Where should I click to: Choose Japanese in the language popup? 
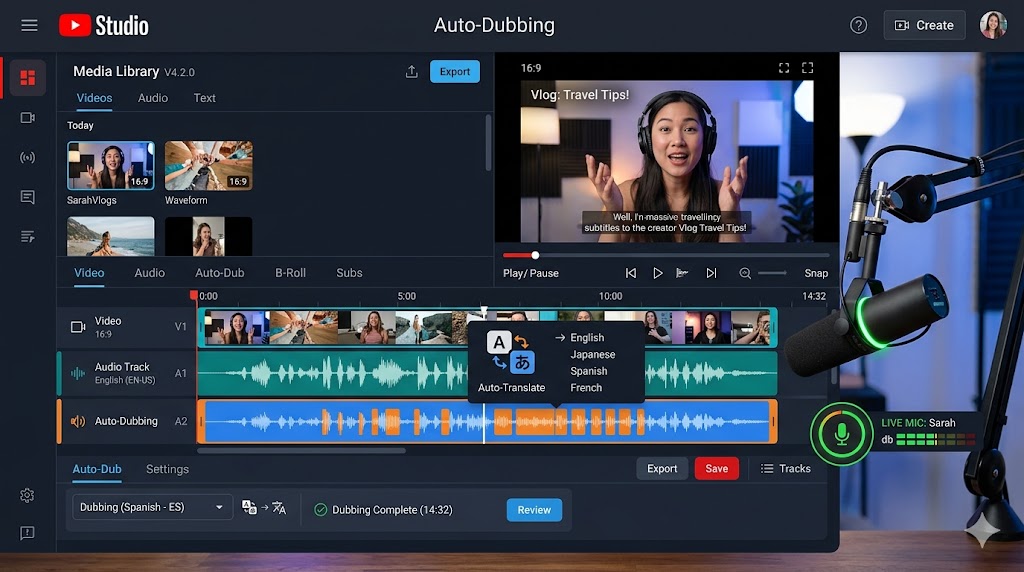click(593, 355)
